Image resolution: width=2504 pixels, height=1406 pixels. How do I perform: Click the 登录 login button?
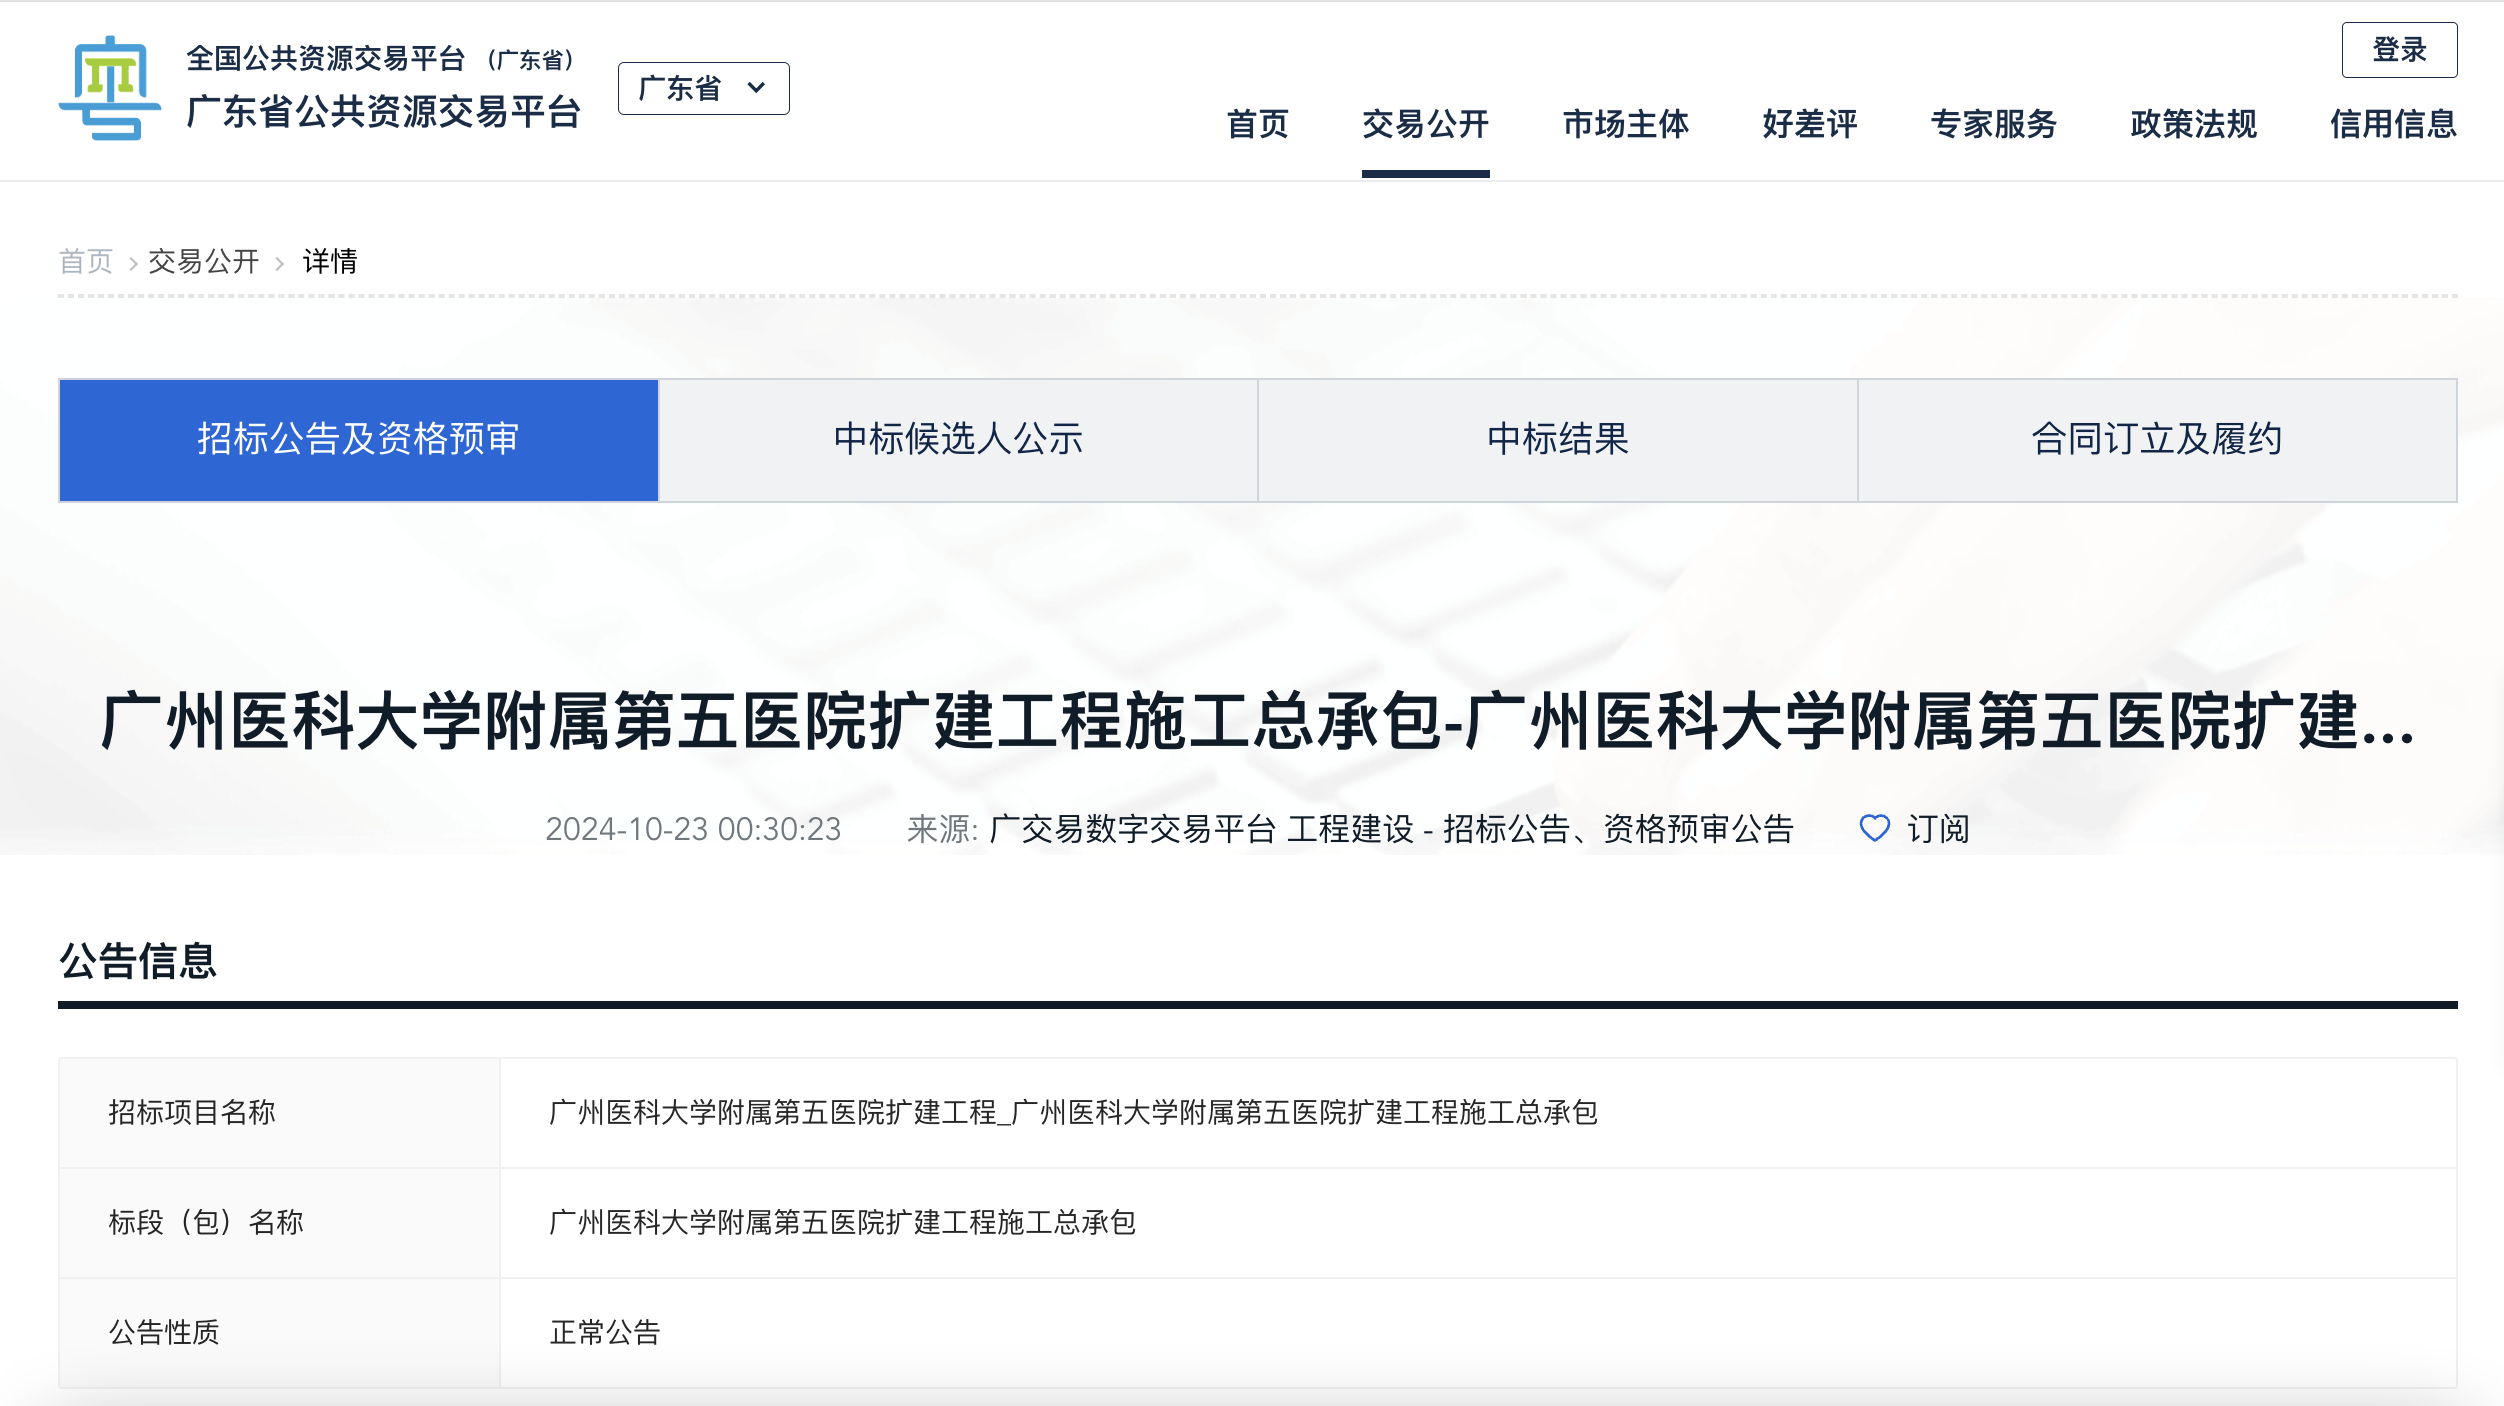pos(2398,50)
